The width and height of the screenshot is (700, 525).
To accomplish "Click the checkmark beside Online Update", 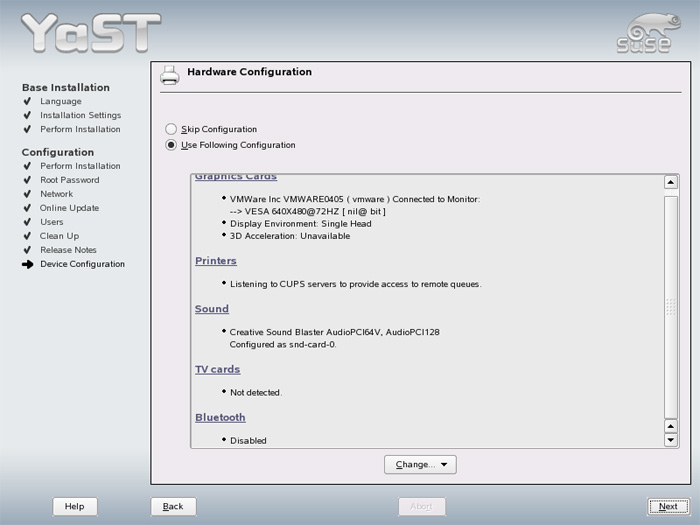I will tap(27, 208).
